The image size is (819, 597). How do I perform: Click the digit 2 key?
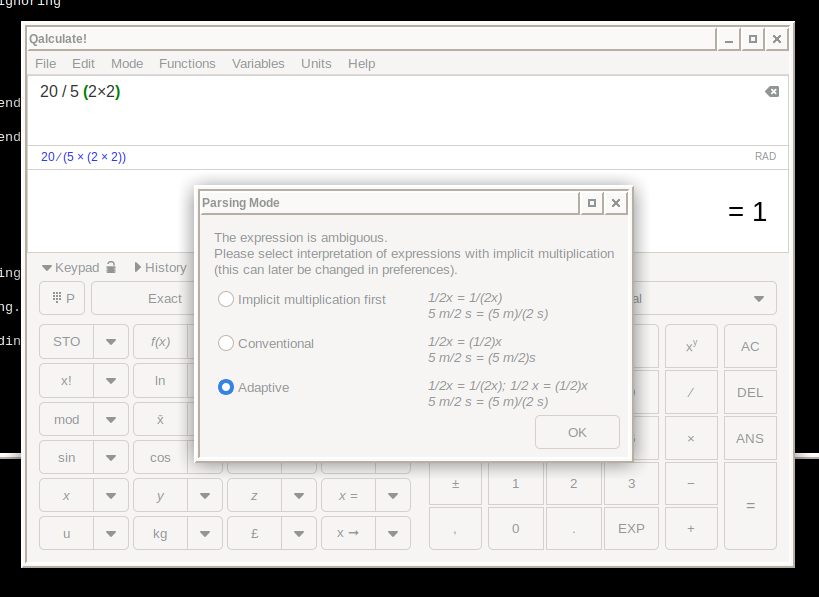pos(574,484)
